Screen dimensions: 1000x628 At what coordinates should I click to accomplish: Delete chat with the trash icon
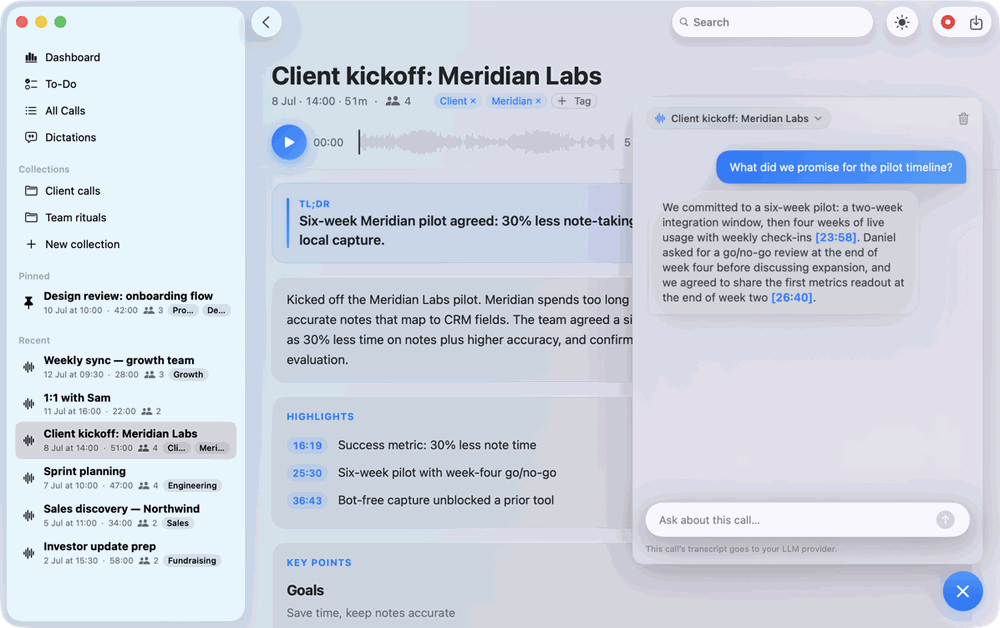point(964,119)
